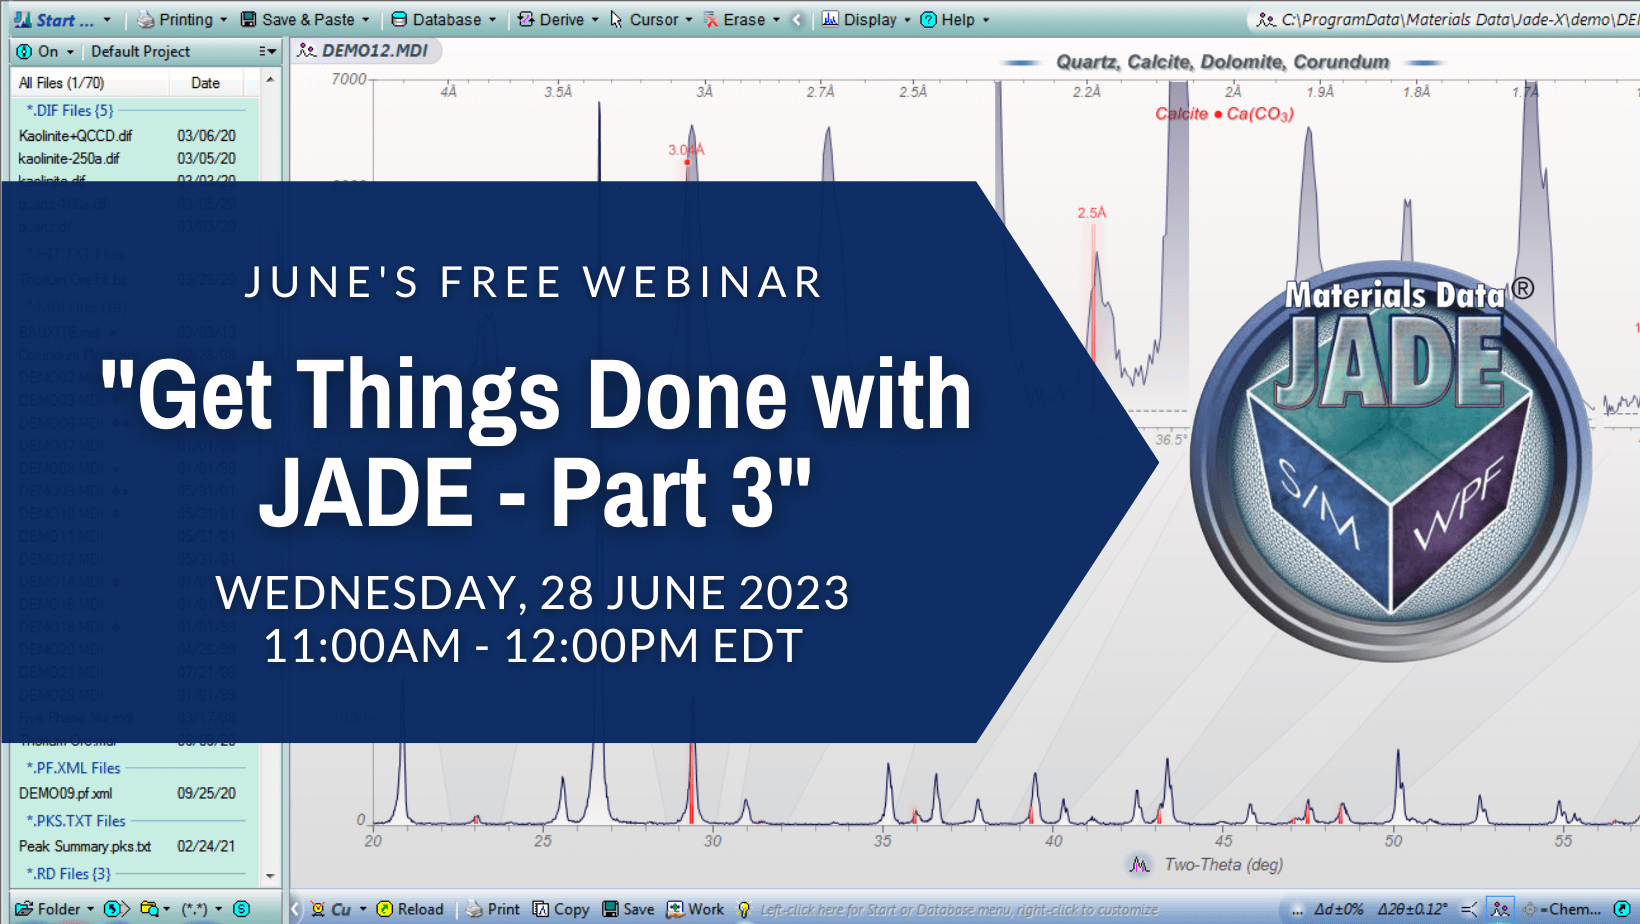This screenshot has height=924, width=1640.
Task: Open the Save & Paste menu
Action: 305,20
